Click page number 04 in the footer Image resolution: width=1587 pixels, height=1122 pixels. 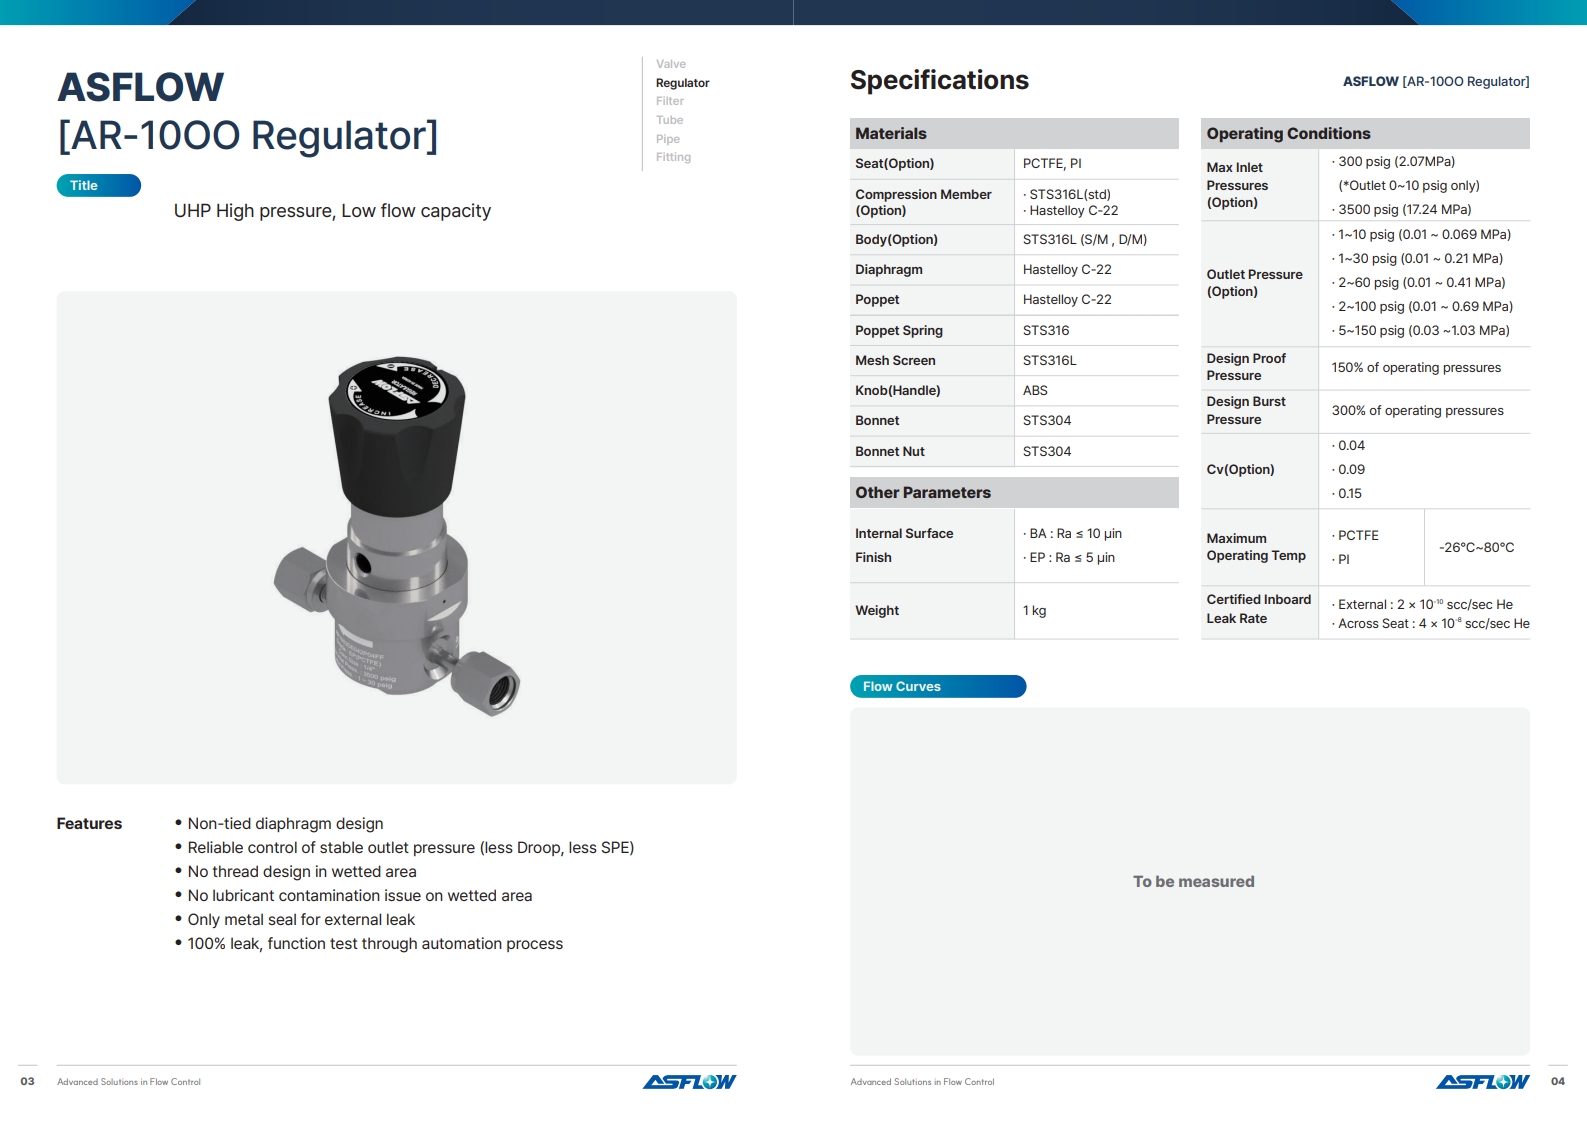[x=1557, y=1081]
